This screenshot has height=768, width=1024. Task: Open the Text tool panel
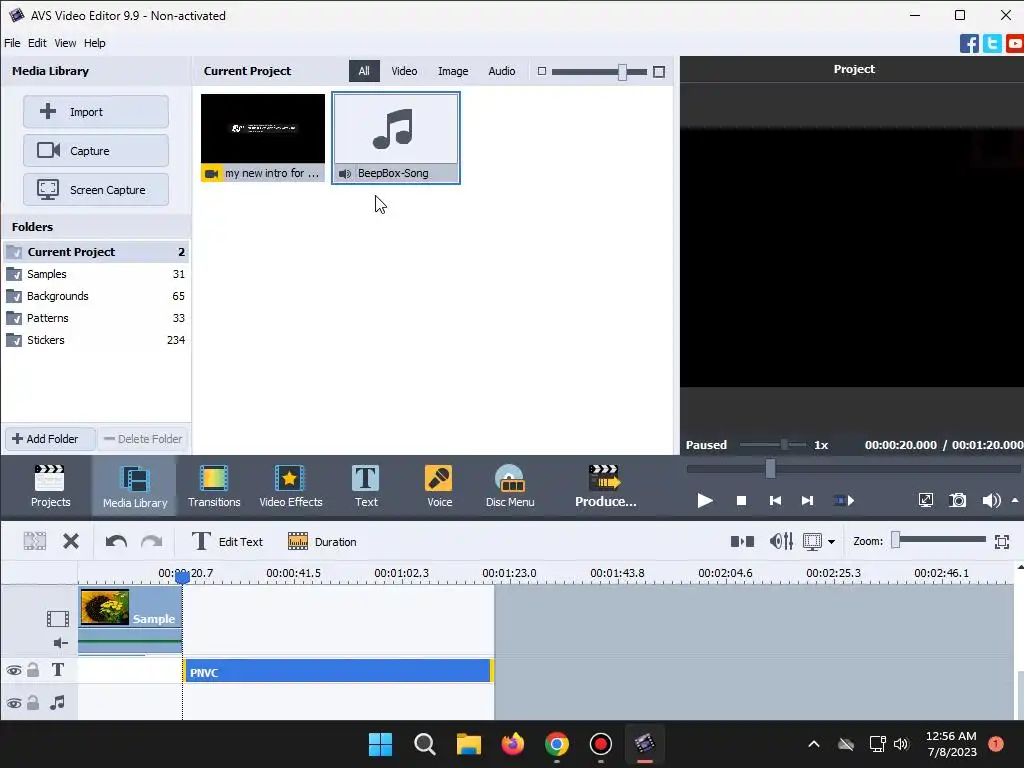coord(366,486)
